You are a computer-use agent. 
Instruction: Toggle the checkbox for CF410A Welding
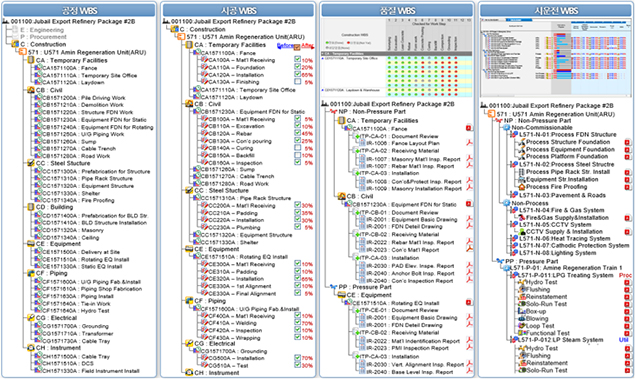pyautogui.click(x=298, y=323)
